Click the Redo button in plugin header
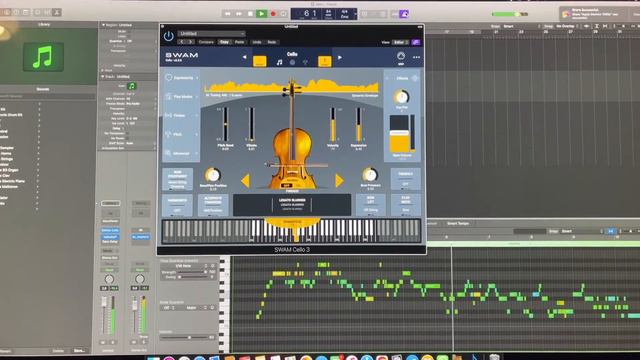 [x=272, y=42]
